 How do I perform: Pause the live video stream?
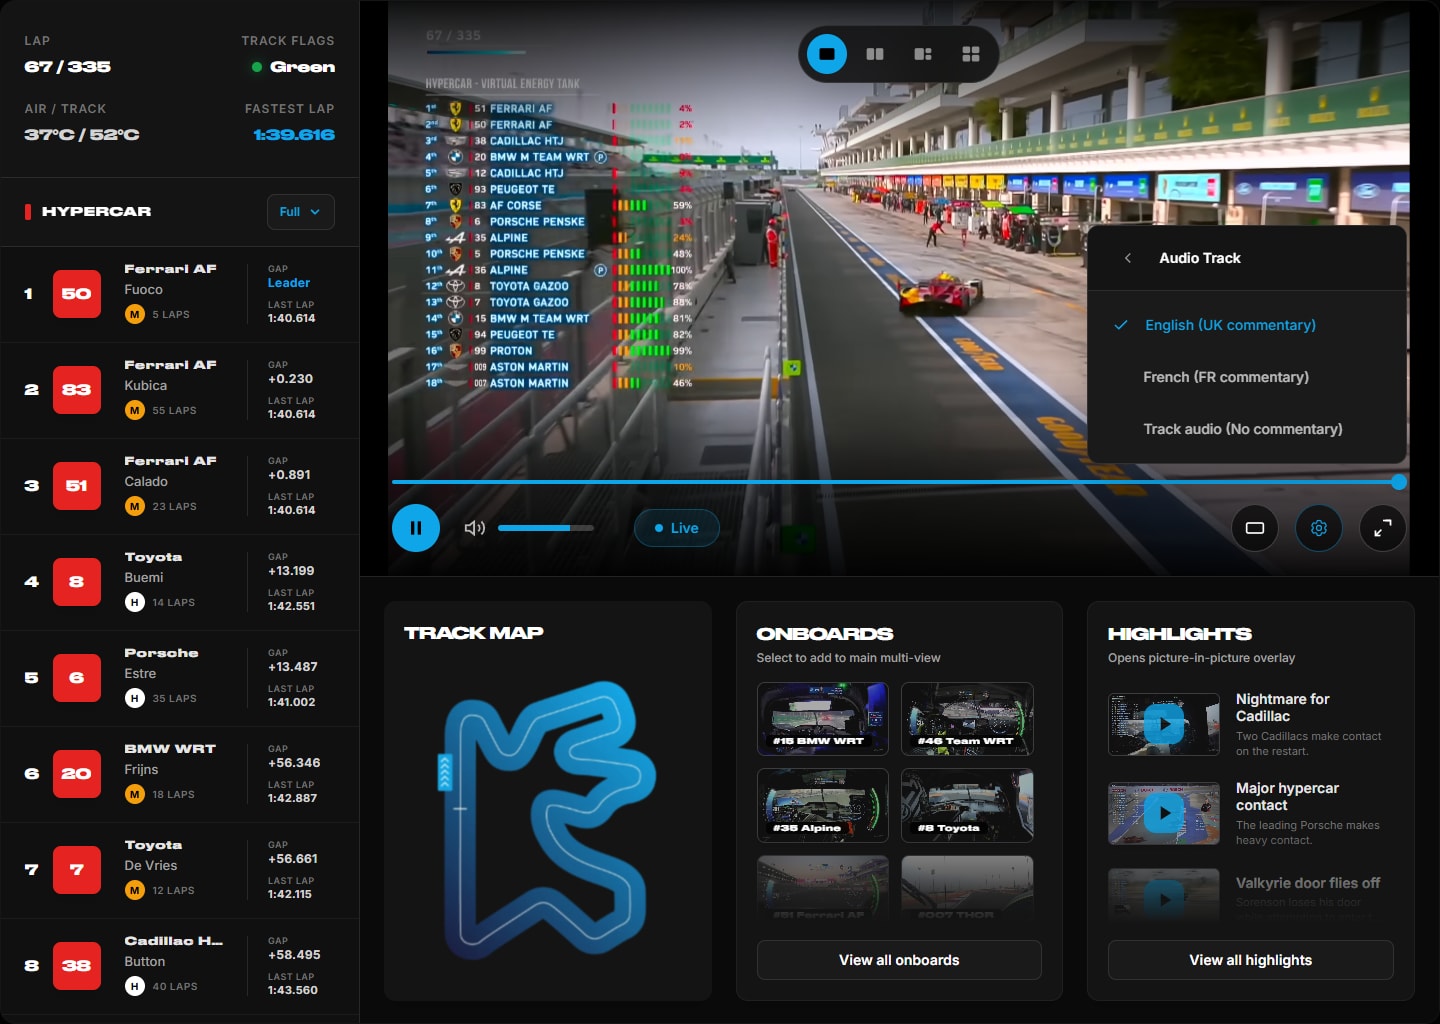point(416,528)
